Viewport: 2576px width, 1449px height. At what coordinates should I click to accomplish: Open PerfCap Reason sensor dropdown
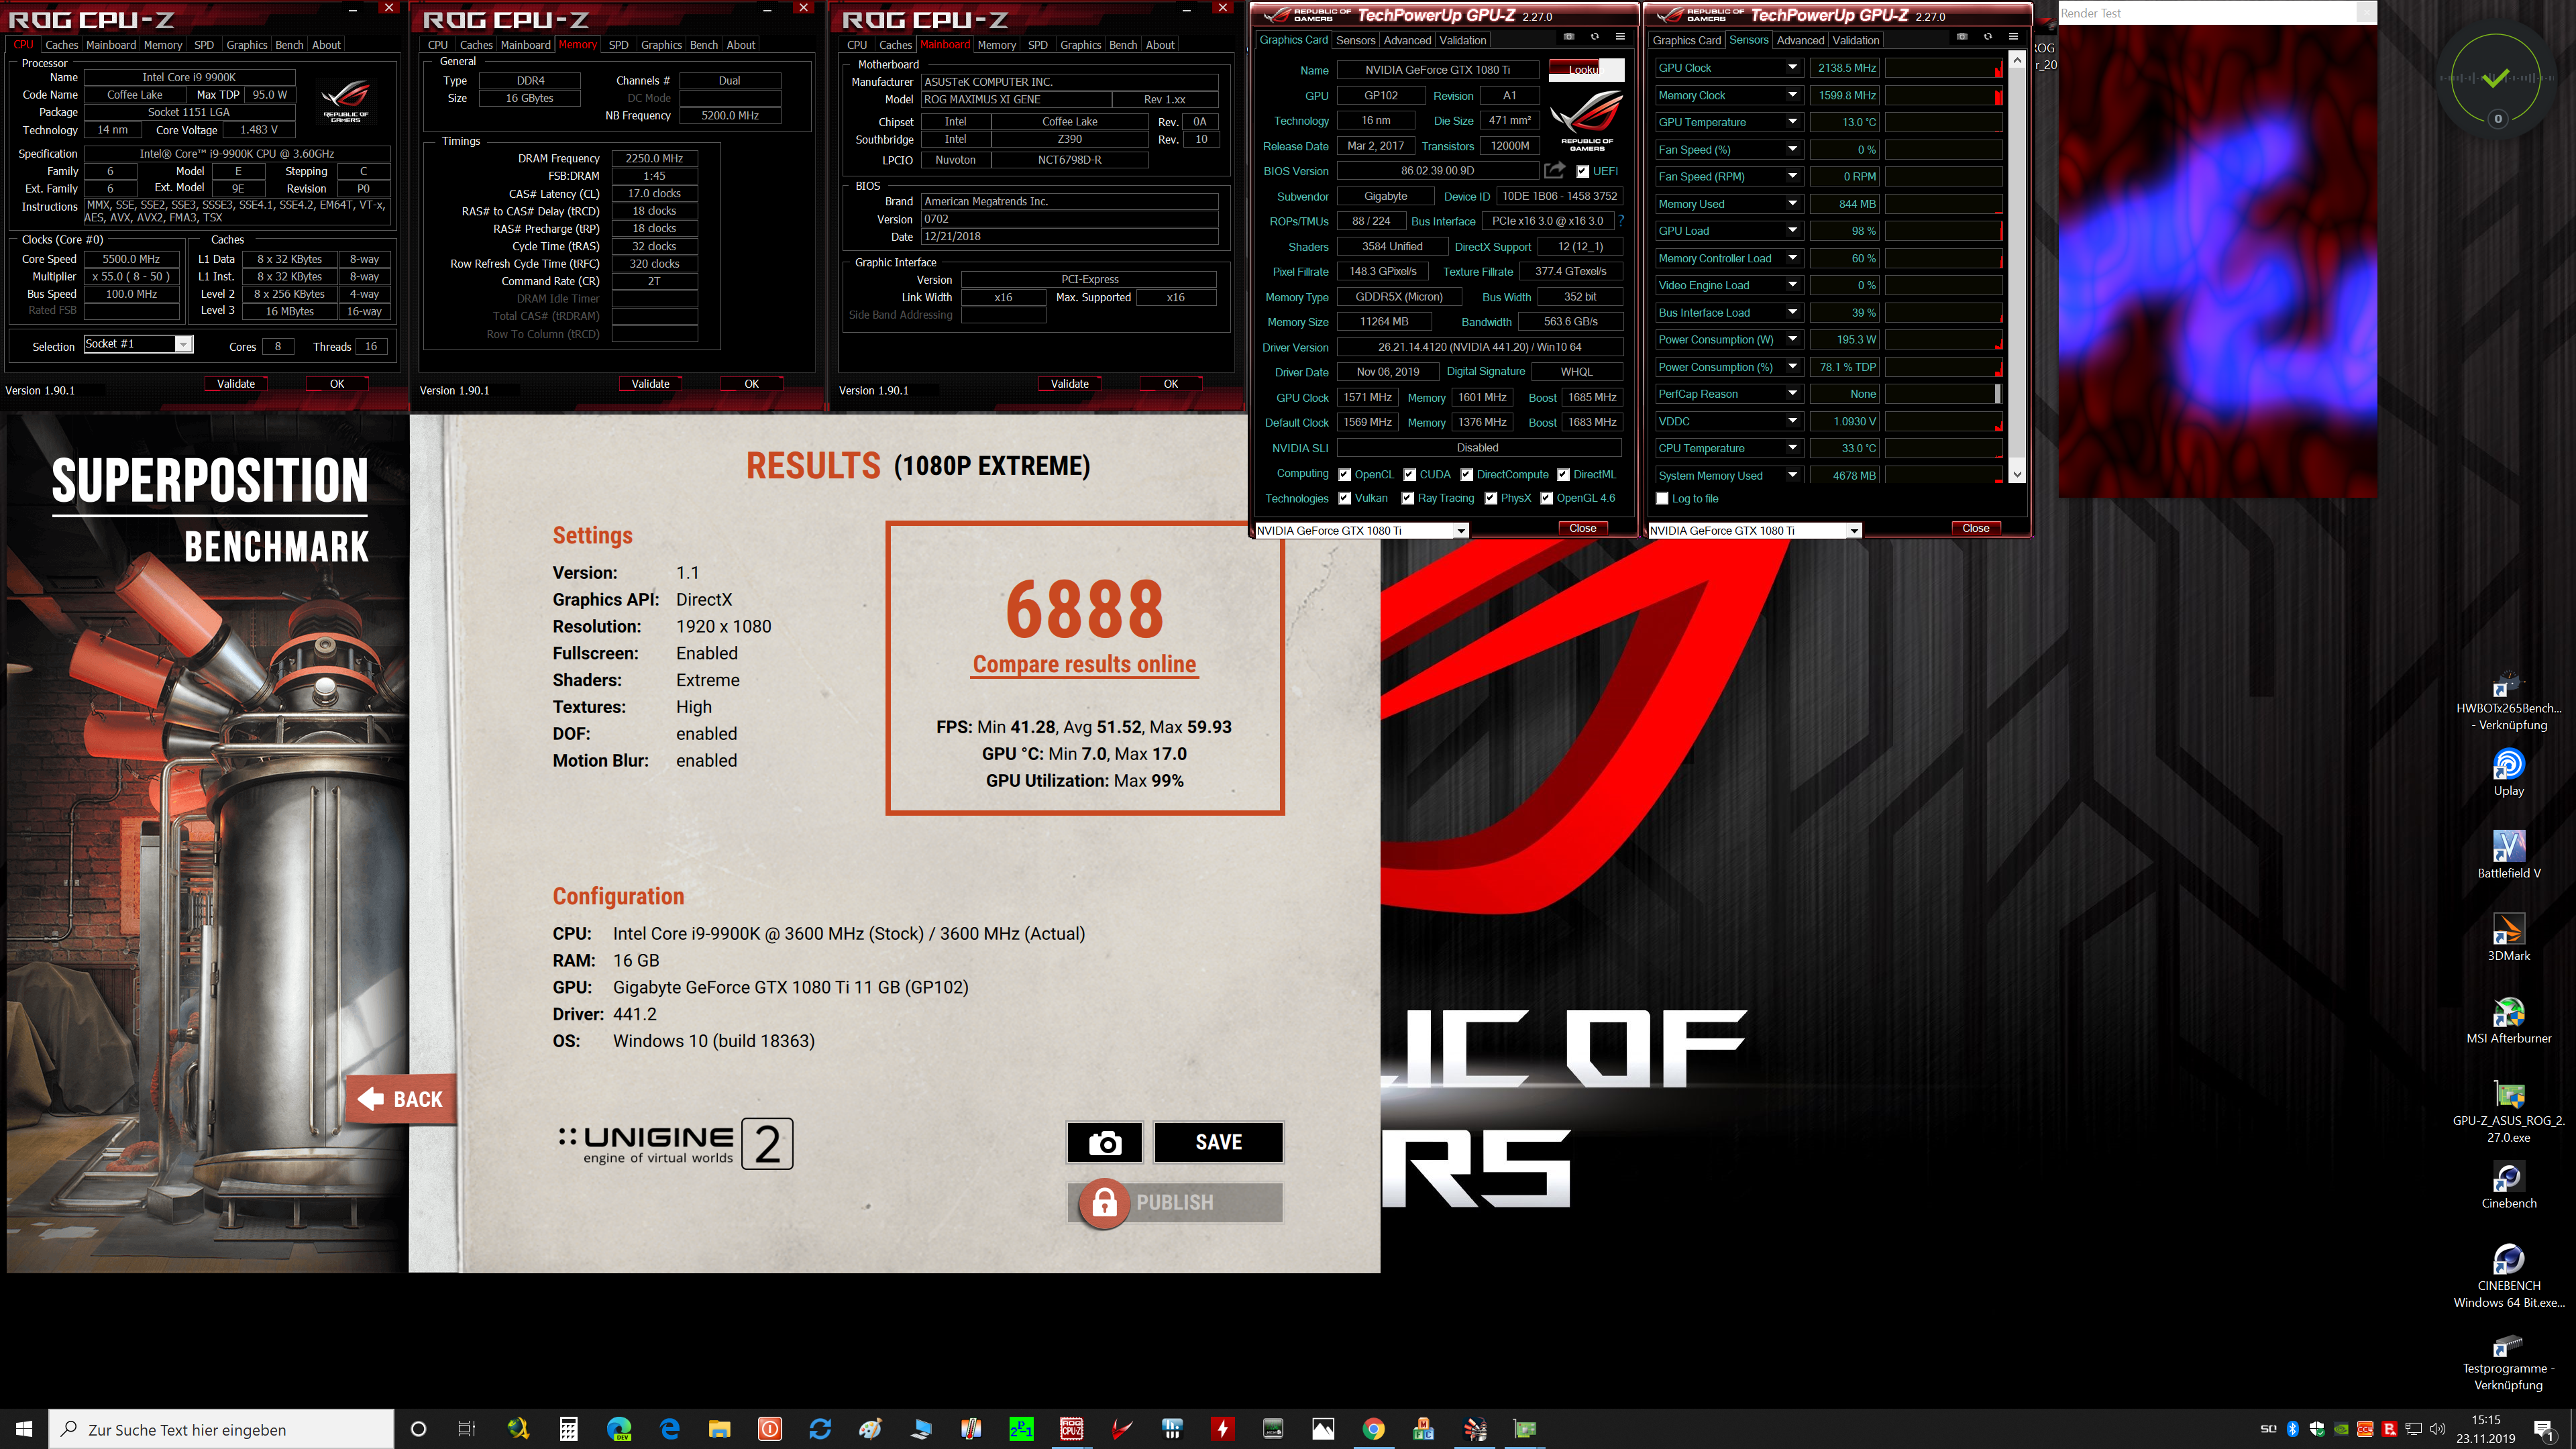(x=1792, y=393)
